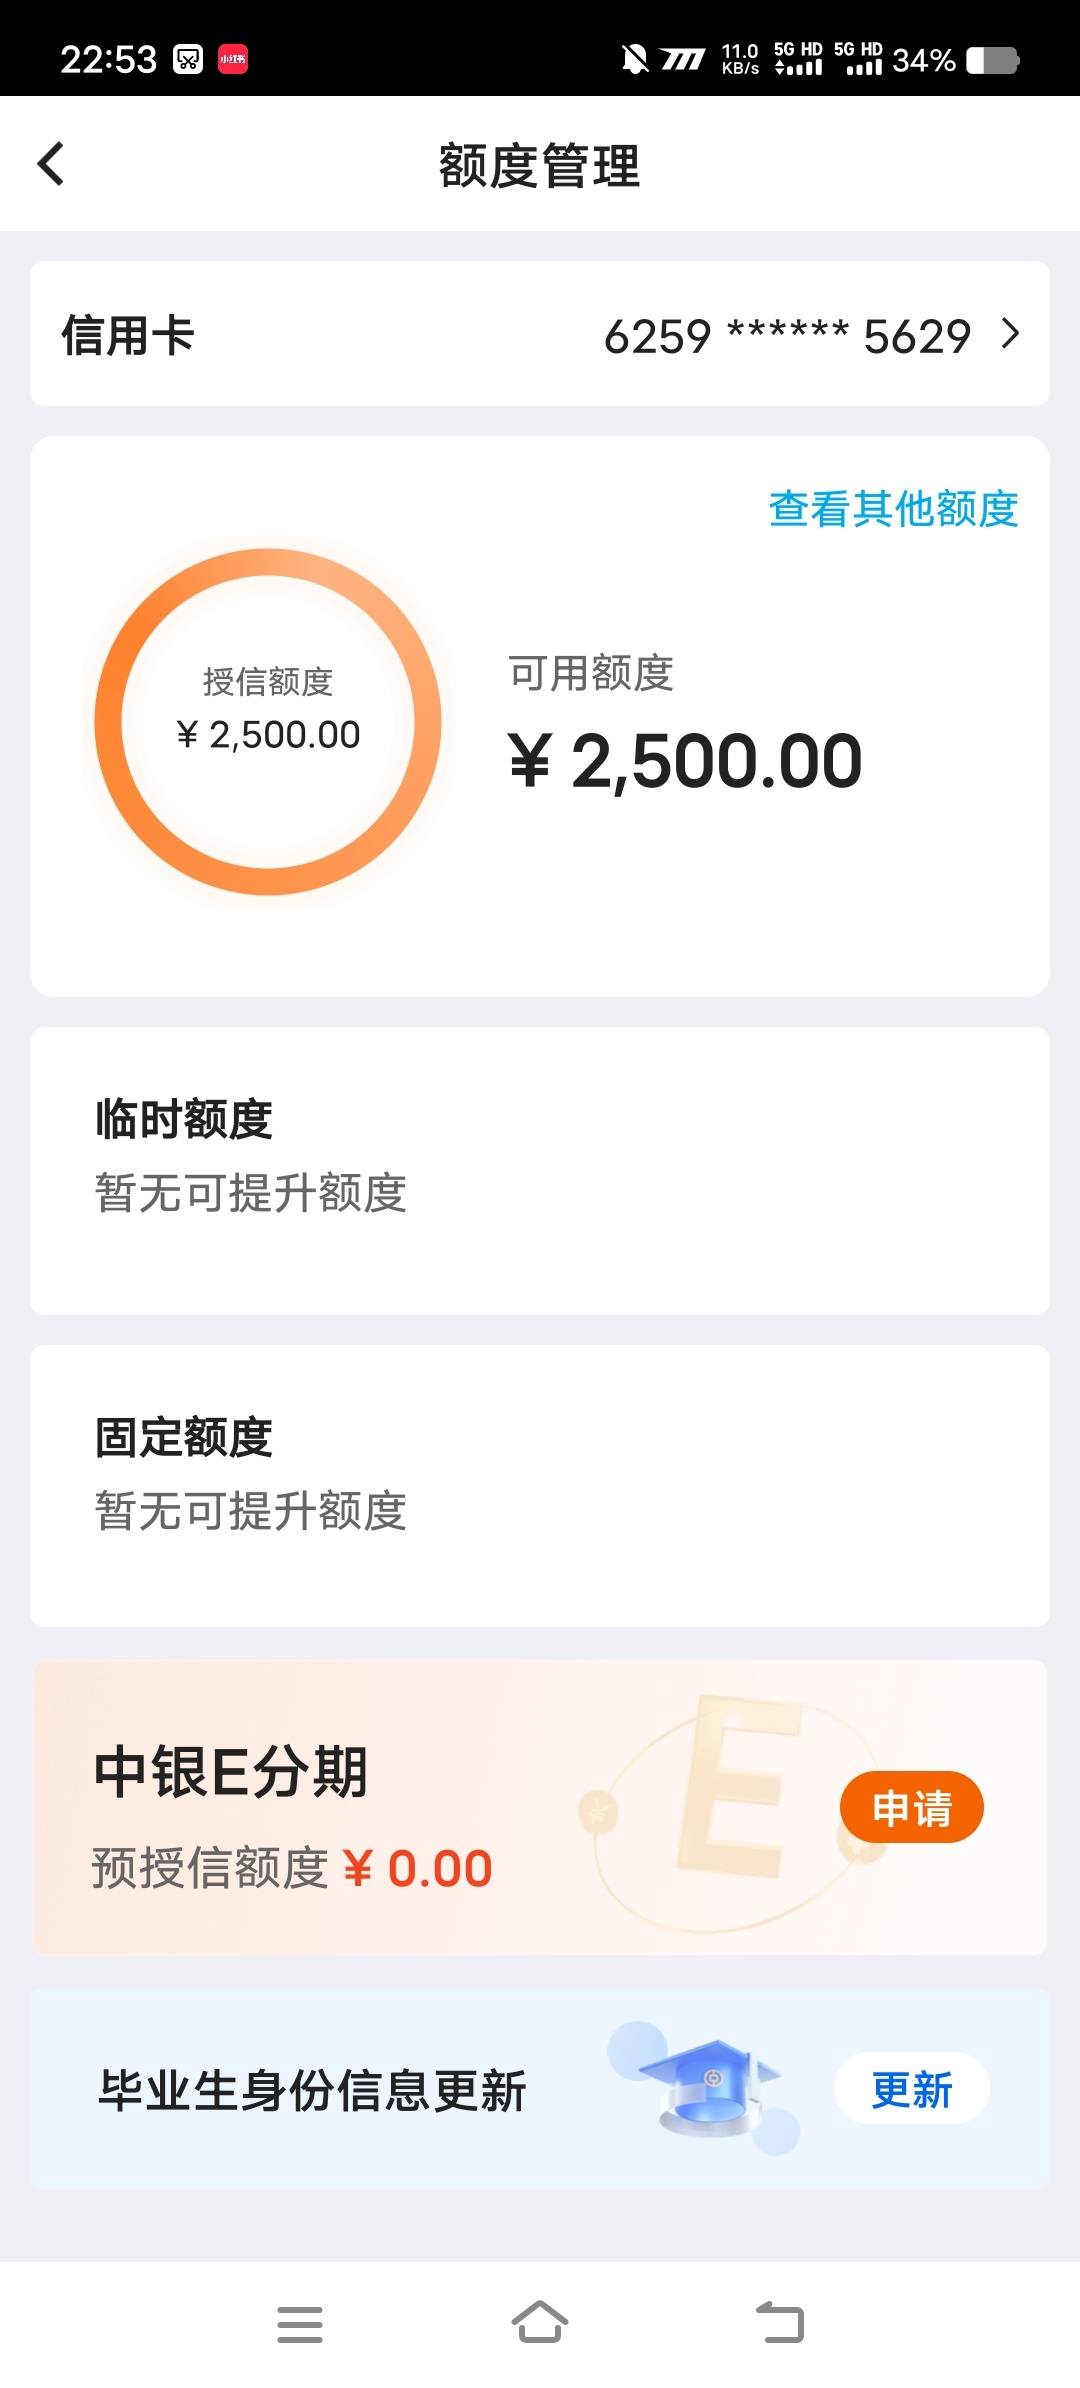Expand the credit card number chevron
The width and height of the screenshot is (1080, 2388).
click(x=1010, y=334)
